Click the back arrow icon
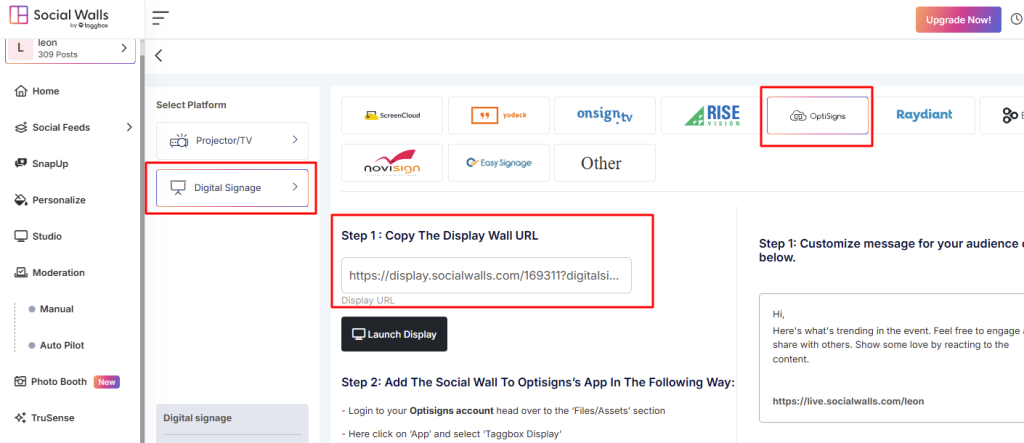The height and width of the screenshot is (443, 1024). pos(158,56)
